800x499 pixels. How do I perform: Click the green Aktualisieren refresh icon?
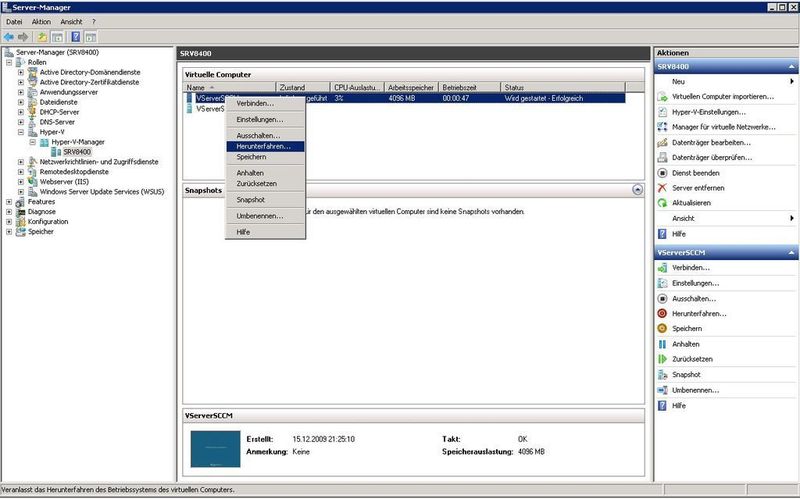(662, 203)
